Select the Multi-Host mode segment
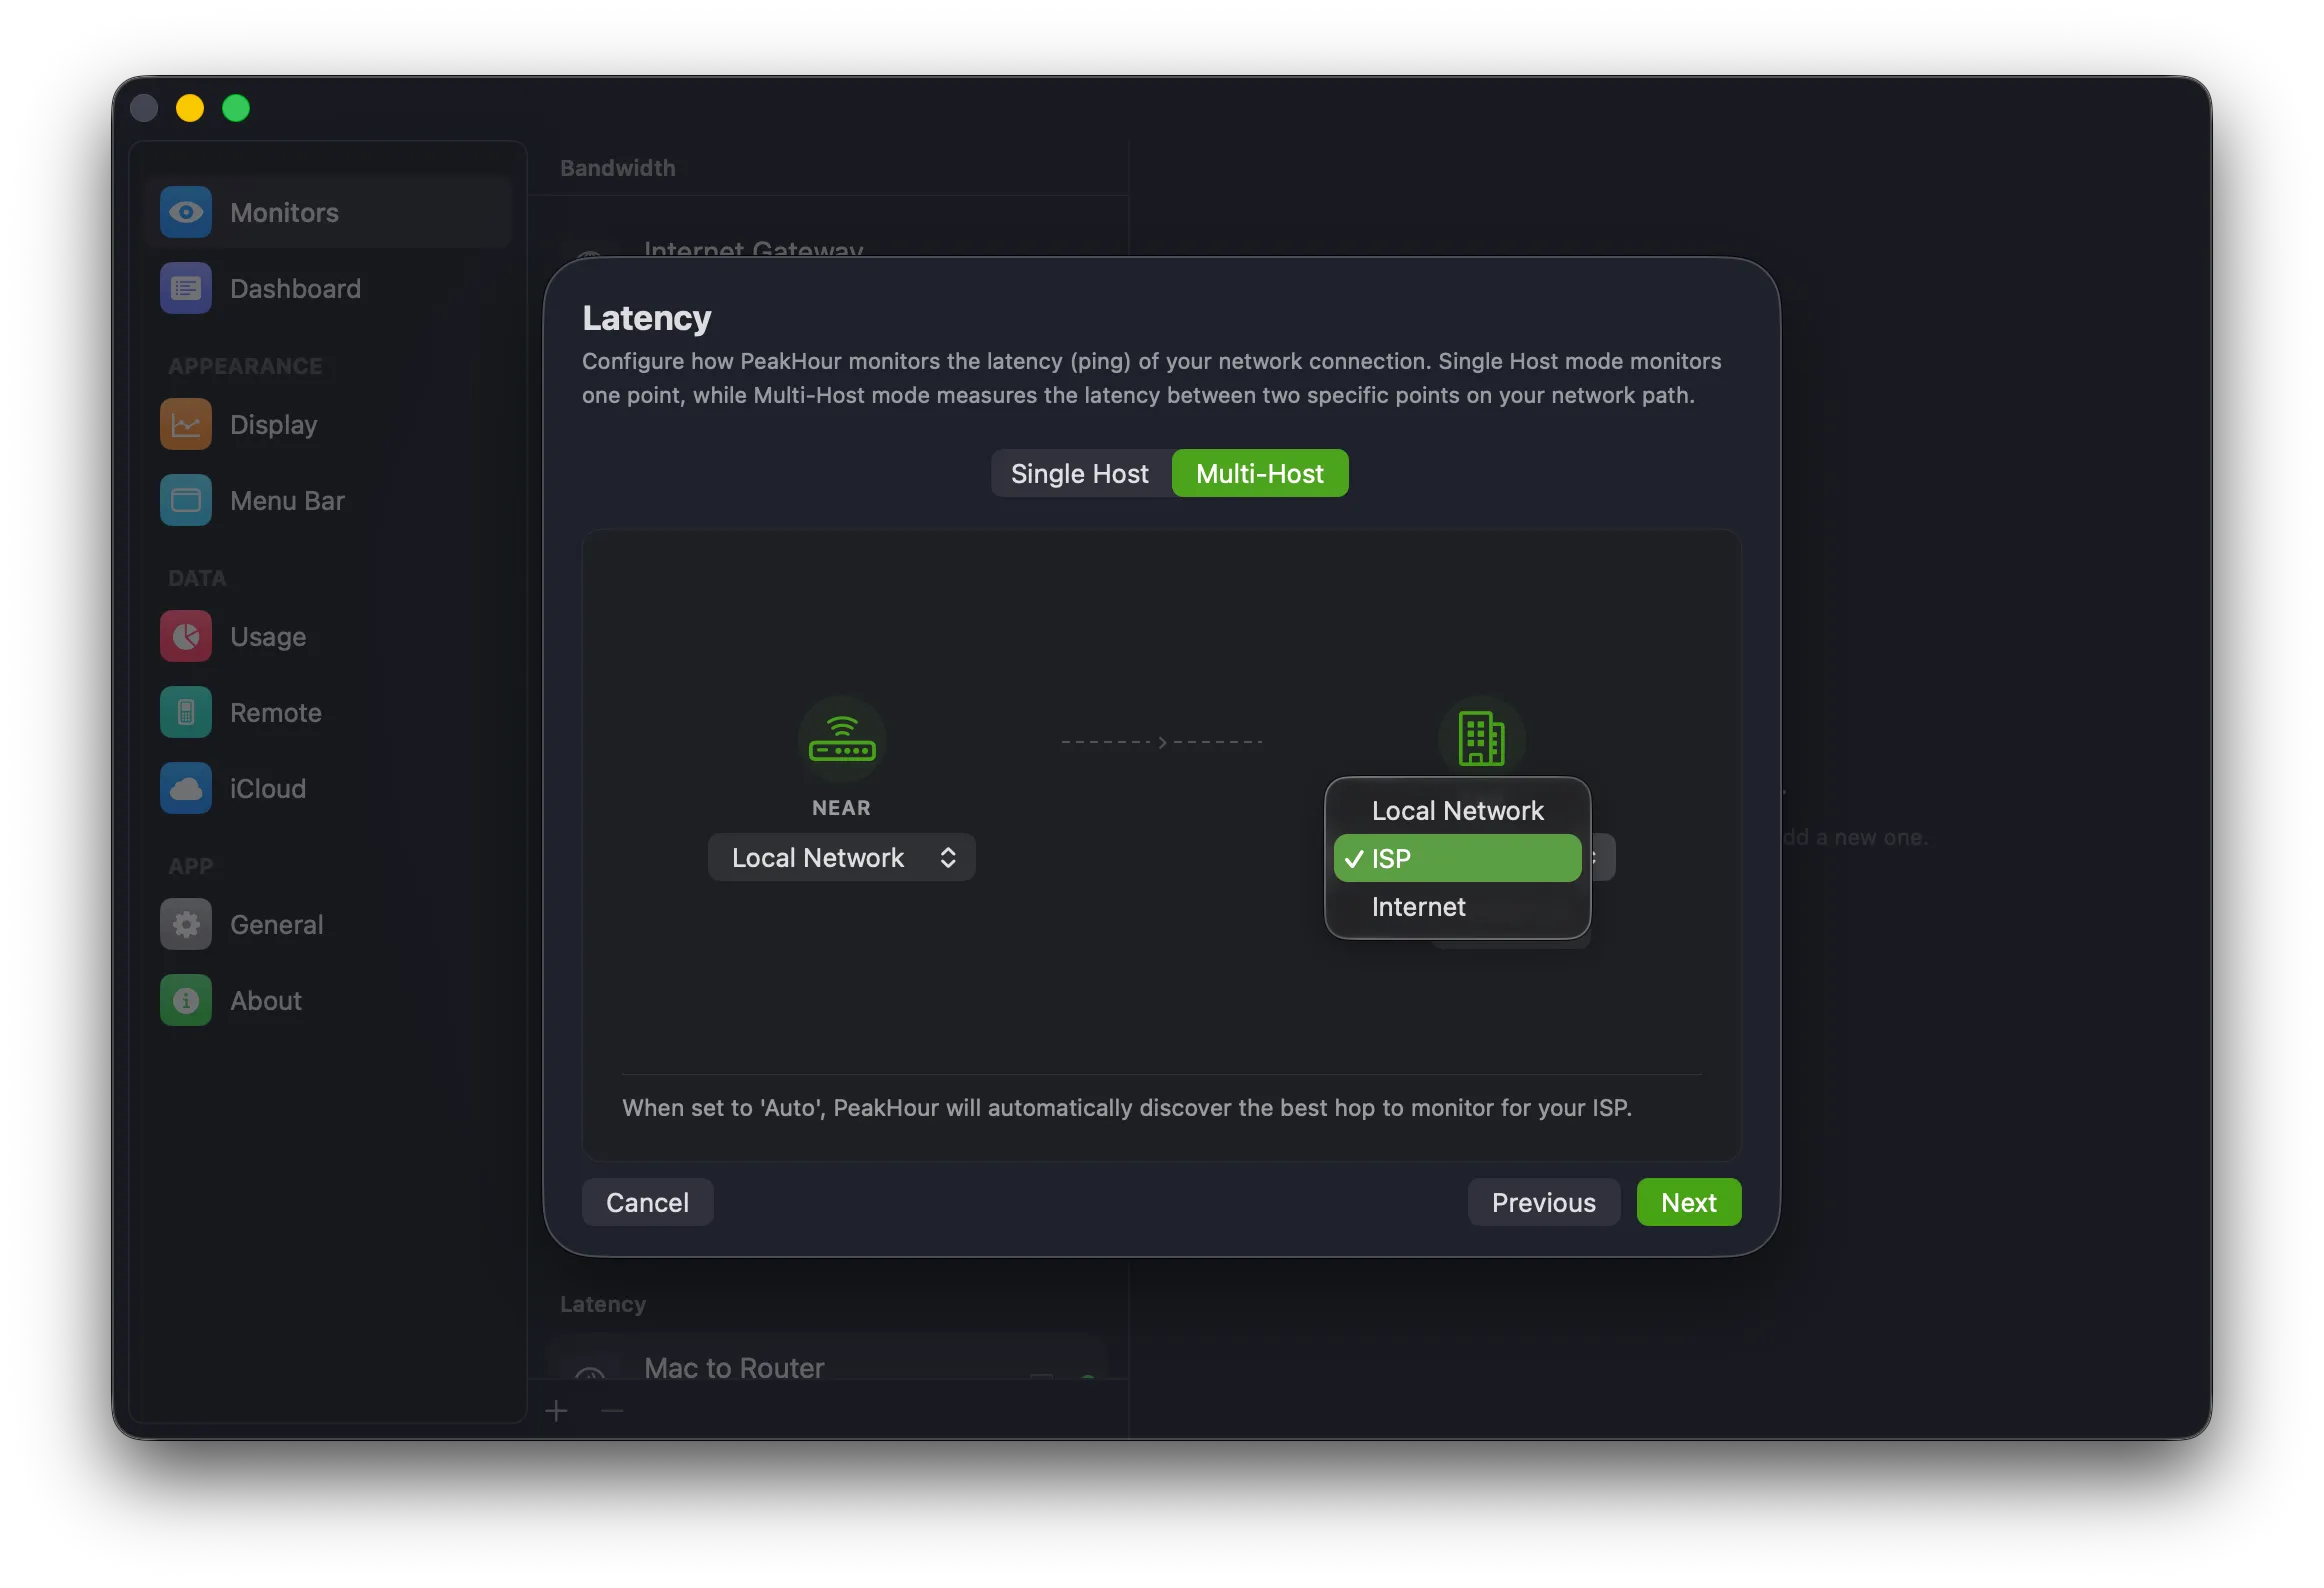 (x=1260, y=473)
